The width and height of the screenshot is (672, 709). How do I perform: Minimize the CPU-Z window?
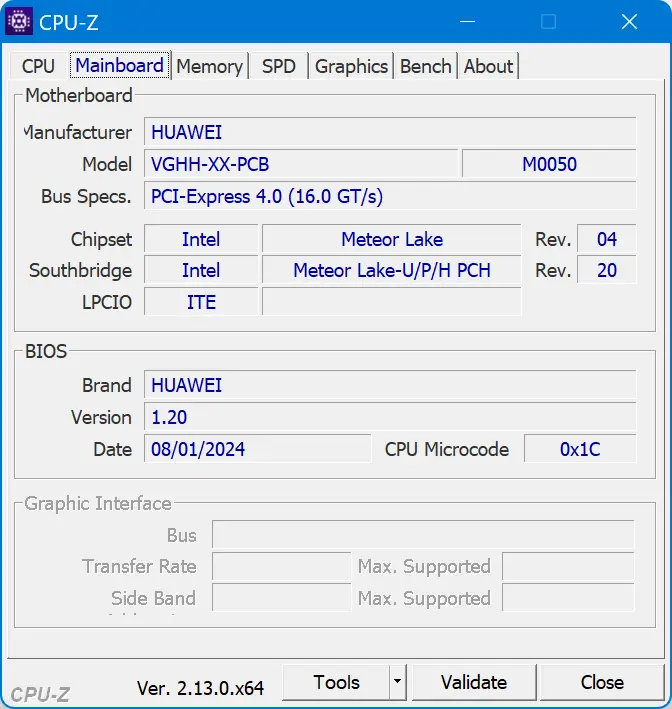point(467,21)
